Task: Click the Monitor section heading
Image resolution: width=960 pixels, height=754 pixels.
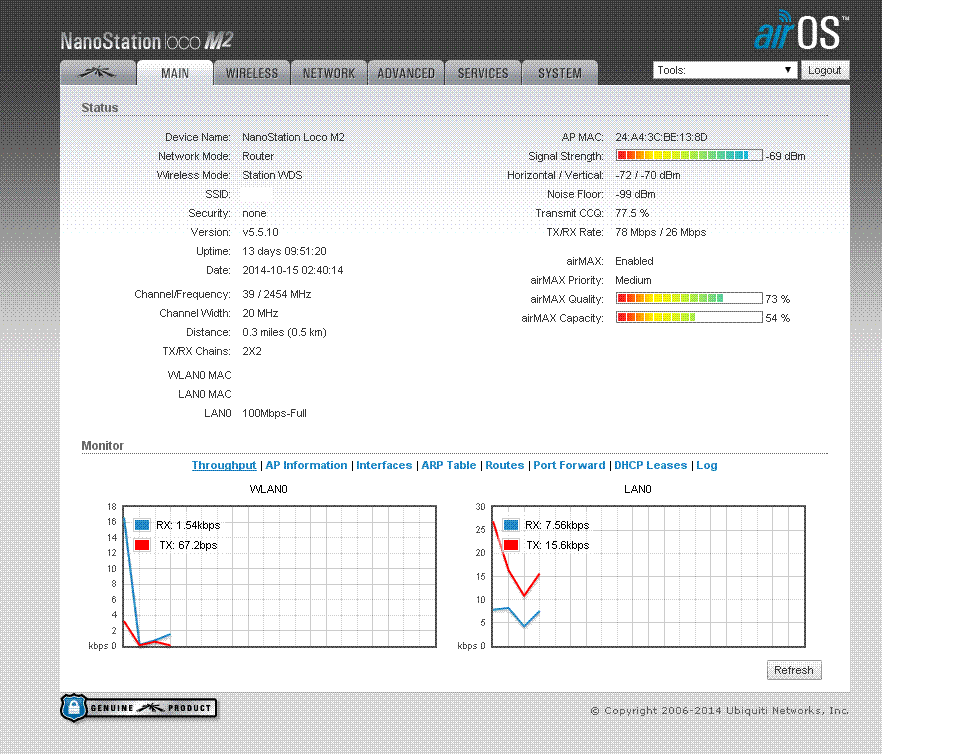Action: pyautogui.click(x=102, y=446)
